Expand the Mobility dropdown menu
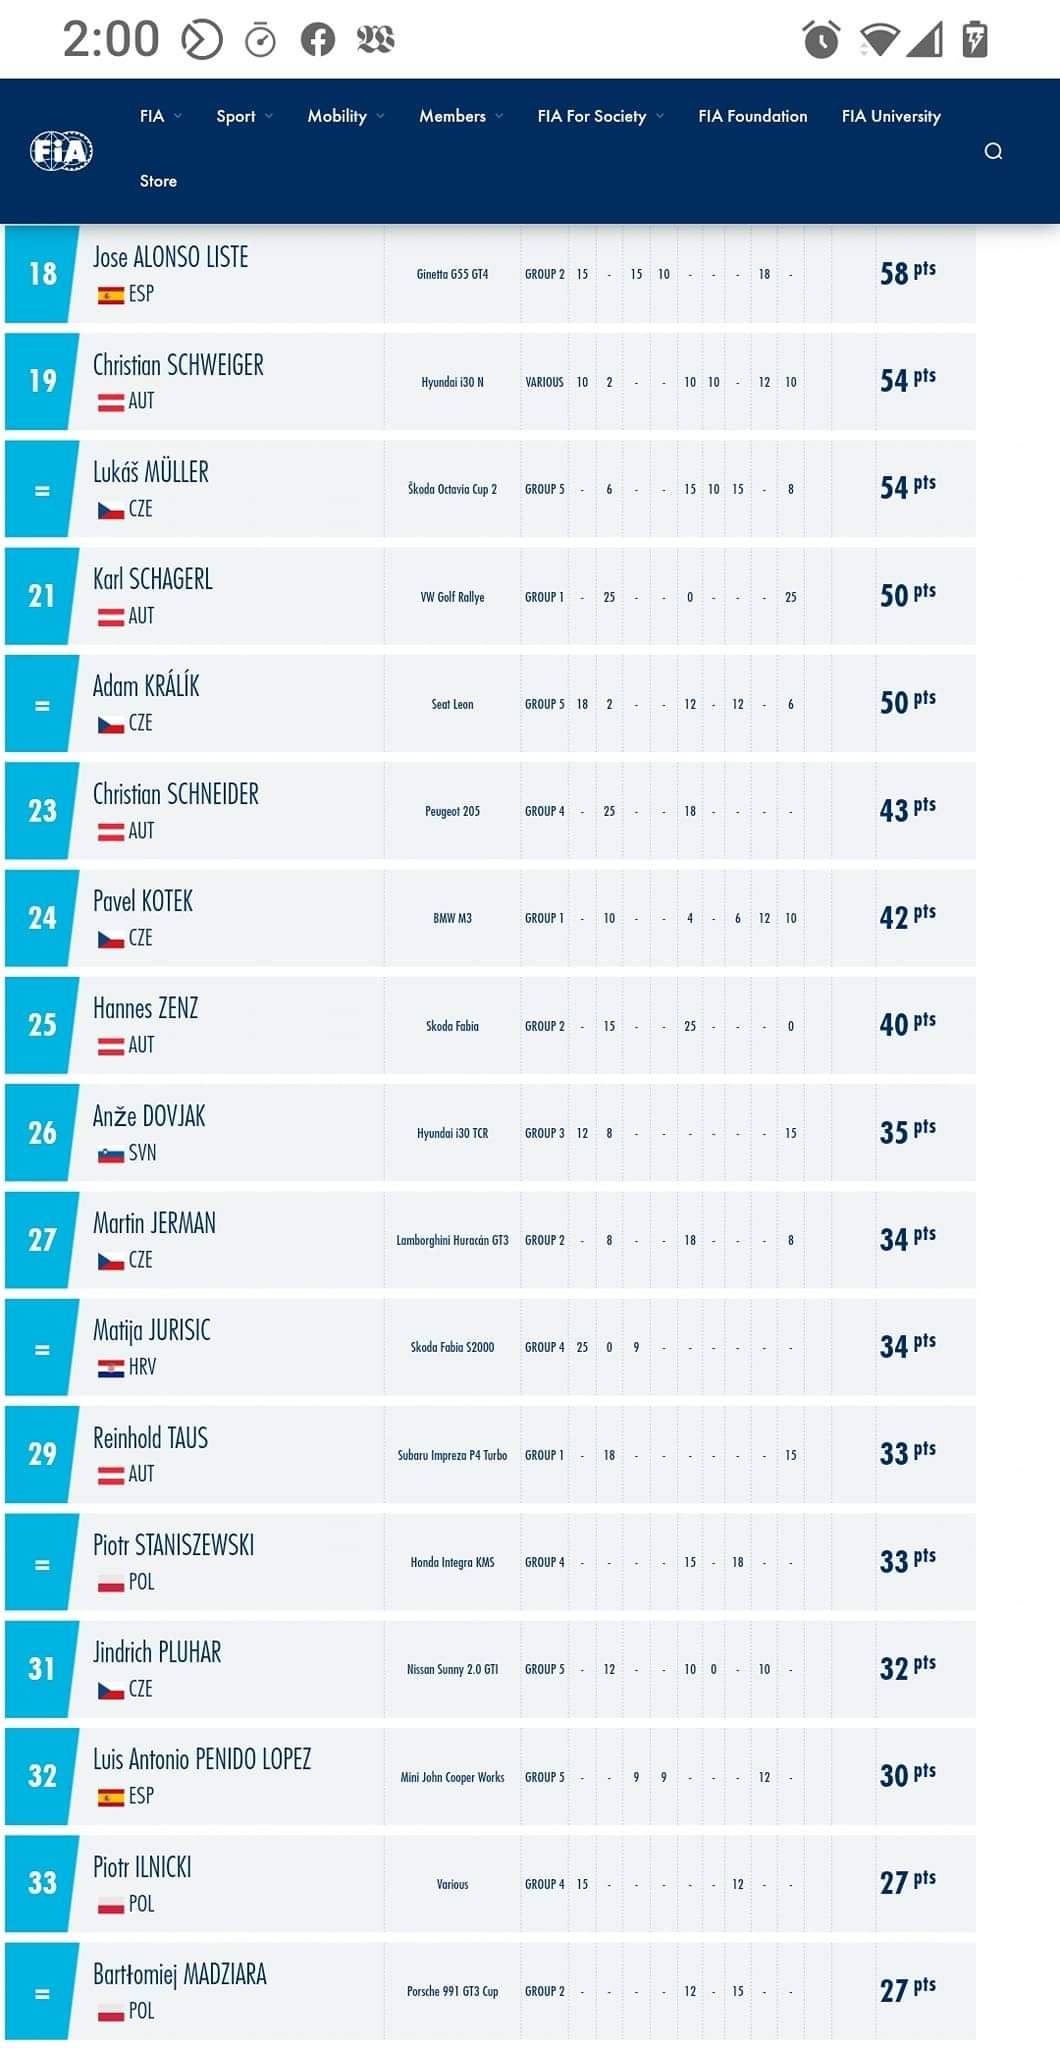This screenshot has height=2048, width=1060. click(x=346, y=116)
